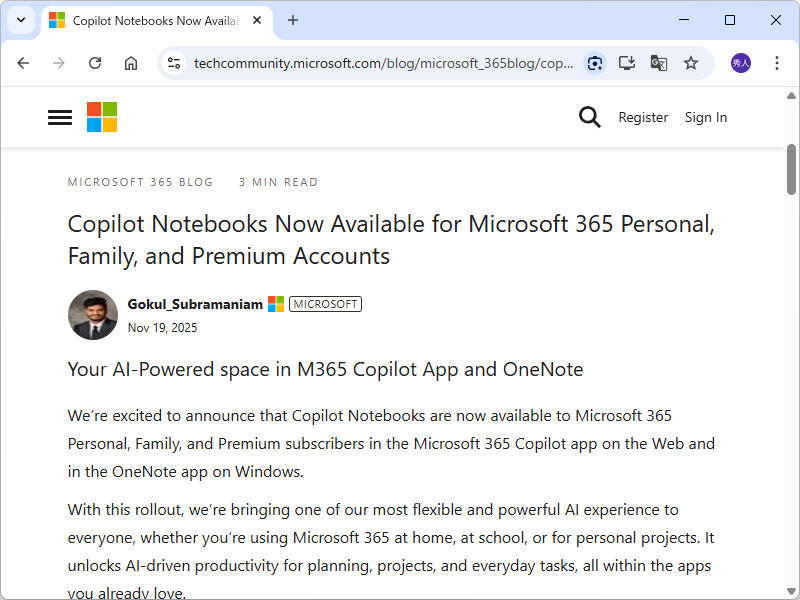Bookmark this page with the star icon
This screenshot has height=600, width=800.
point(691,63)
